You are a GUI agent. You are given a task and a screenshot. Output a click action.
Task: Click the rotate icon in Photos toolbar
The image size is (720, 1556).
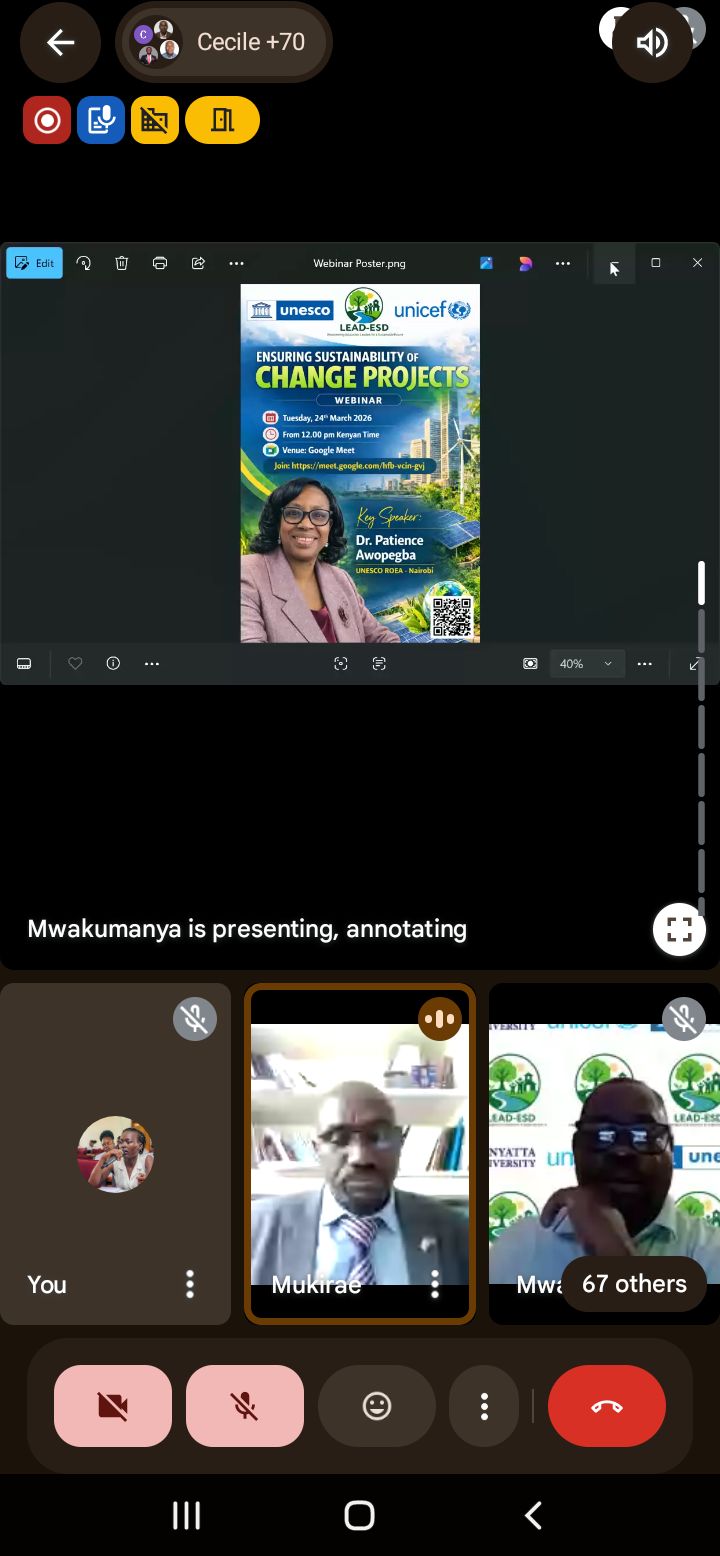point(84,263)
